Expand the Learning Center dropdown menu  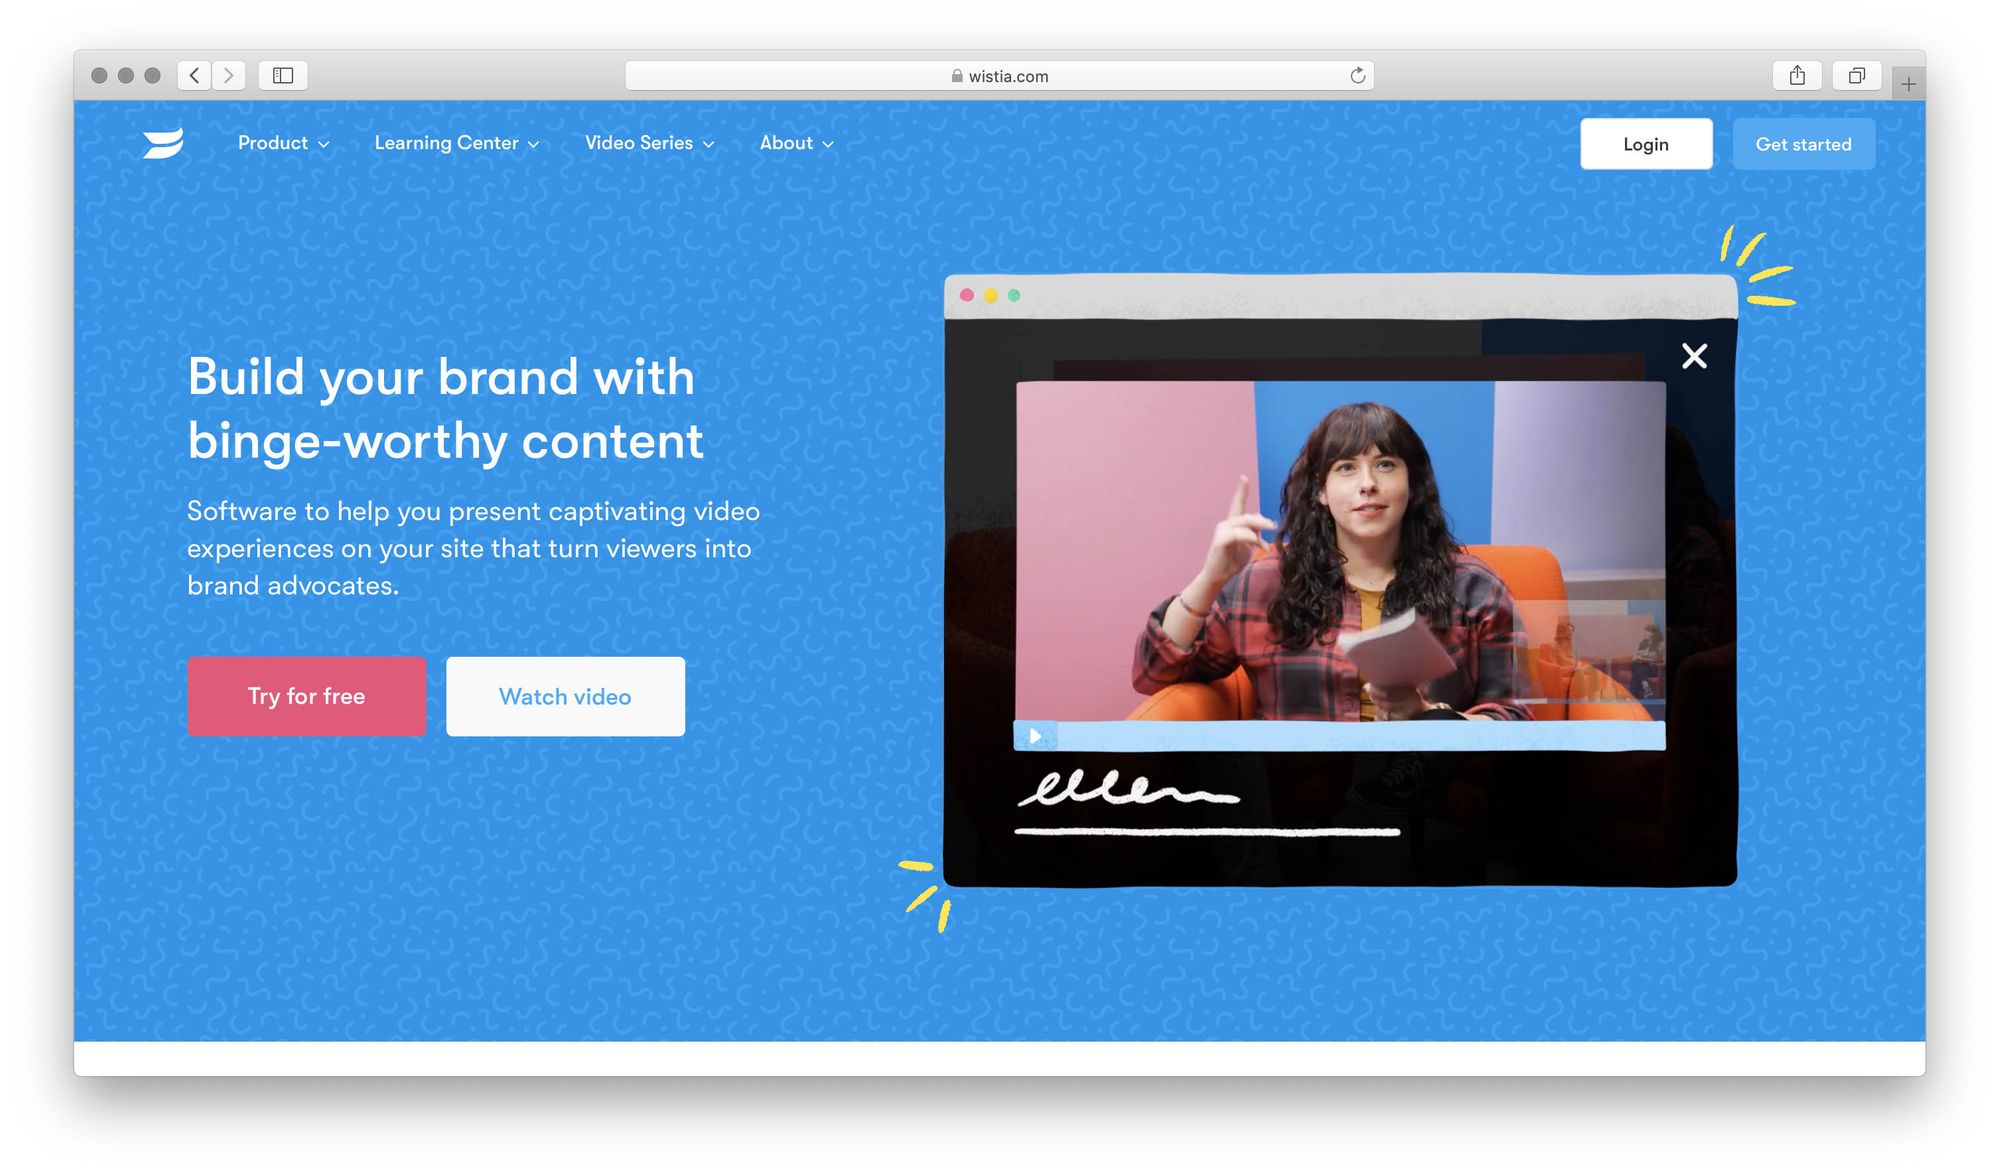(456, 143)
